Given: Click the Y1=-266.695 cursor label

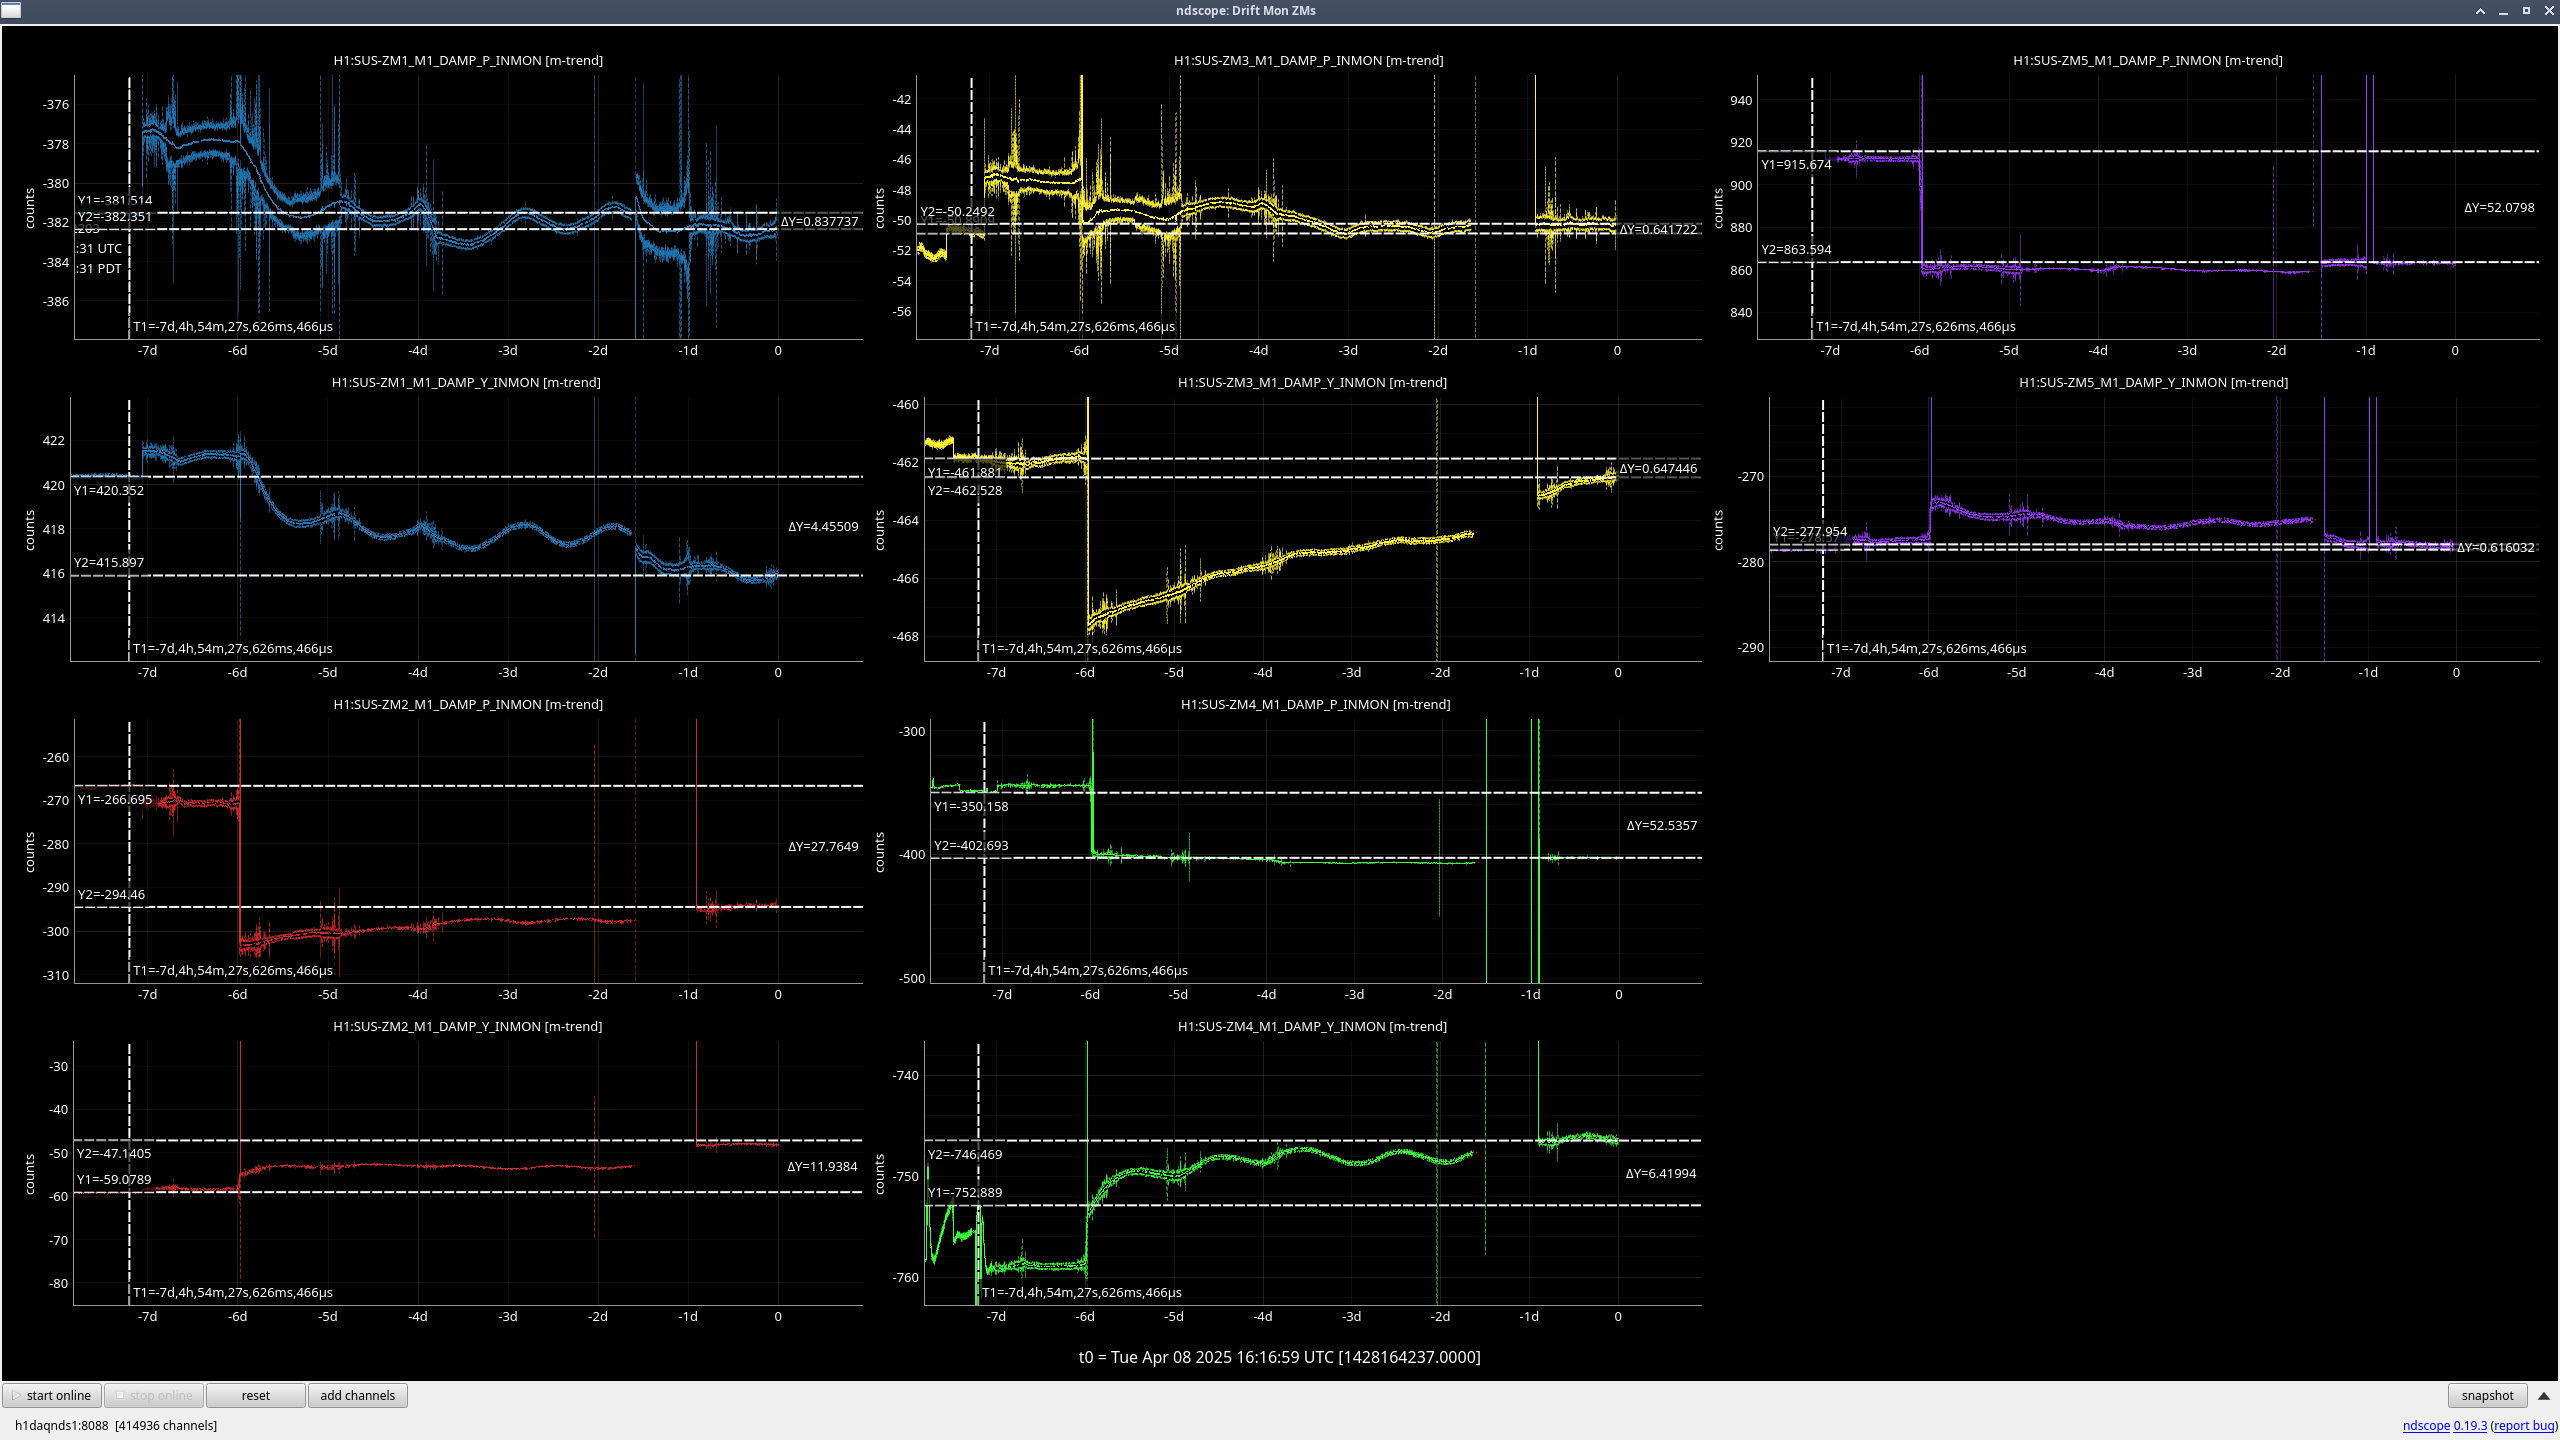Looking at the screenshot, I should (x=115, y=799).
